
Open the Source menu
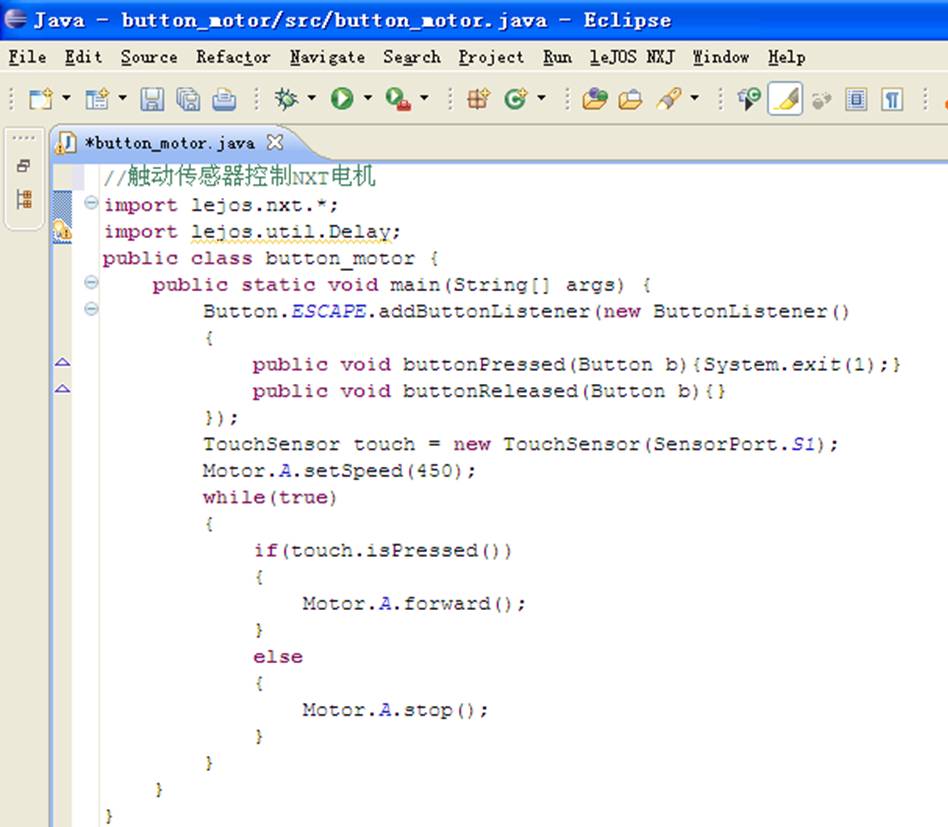[x=149, y=57]
